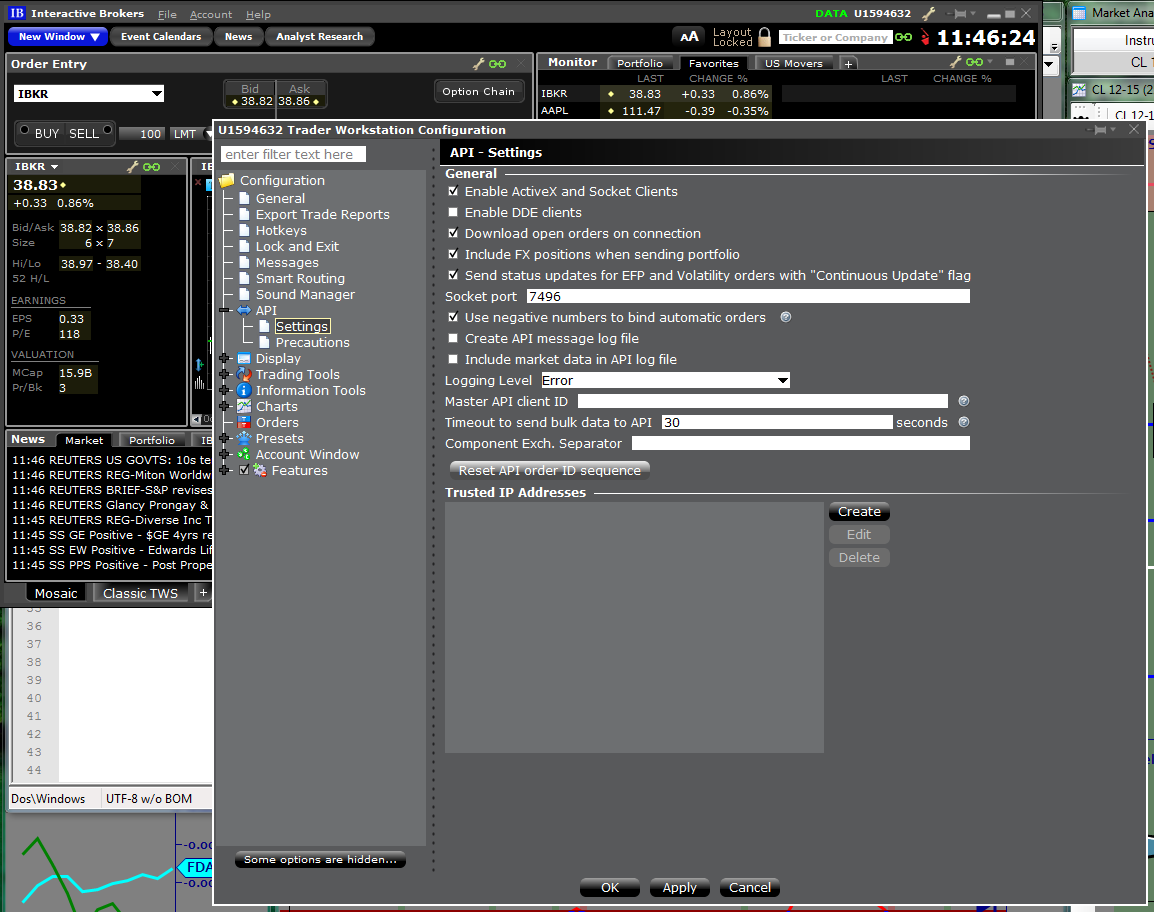Open Monitor panel wrench configuration icon

(x=955, y=62)
